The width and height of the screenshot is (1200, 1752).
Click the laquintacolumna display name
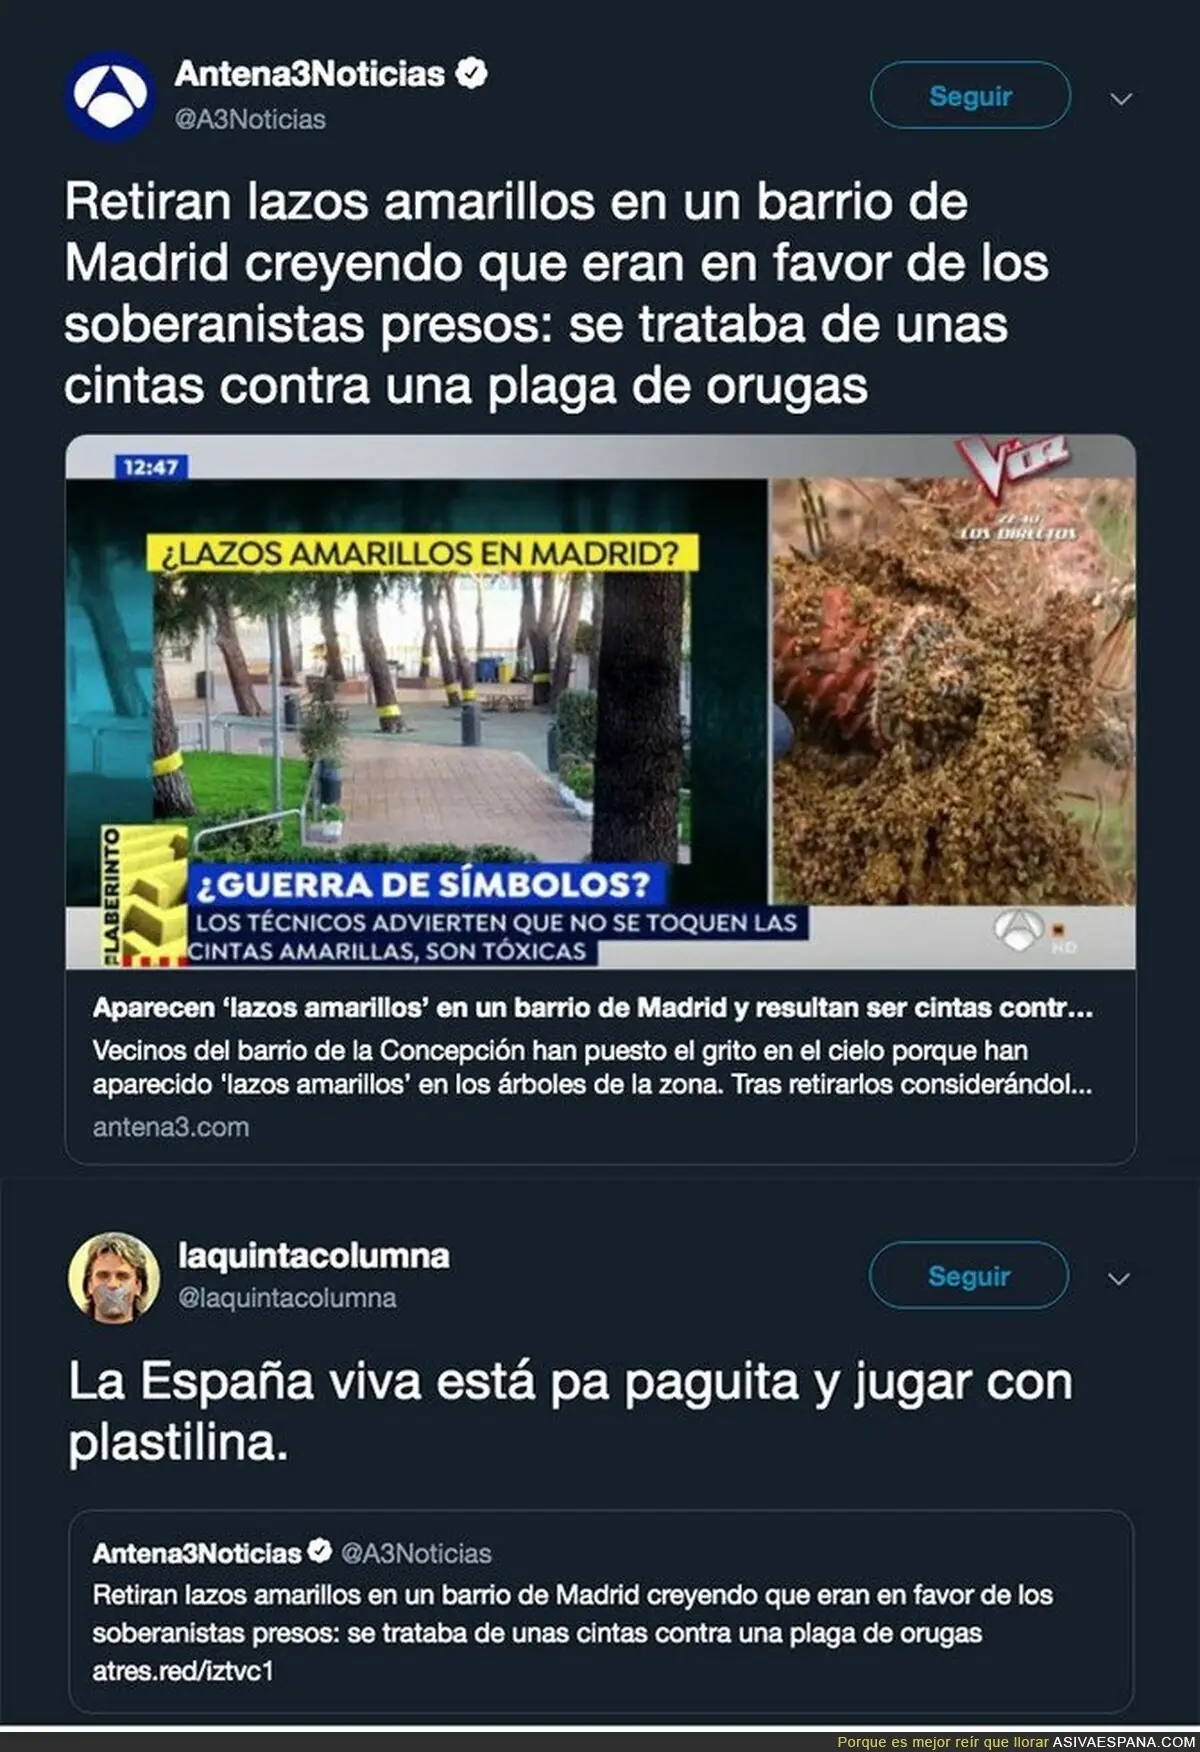[313, 1255]
